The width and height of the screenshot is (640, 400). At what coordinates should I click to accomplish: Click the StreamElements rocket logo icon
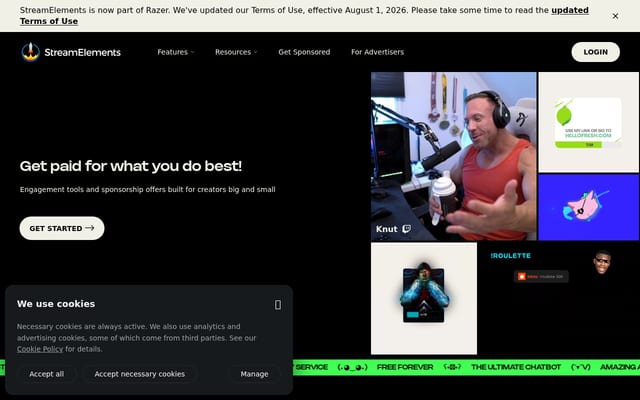coord(31,52)
